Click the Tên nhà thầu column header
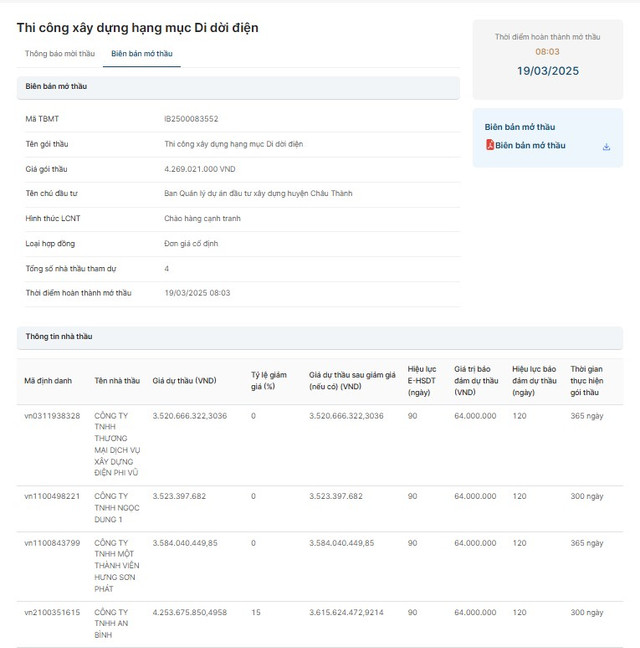Screen dimensions: 640x648 pyautogui.click(x=117, y=381)
